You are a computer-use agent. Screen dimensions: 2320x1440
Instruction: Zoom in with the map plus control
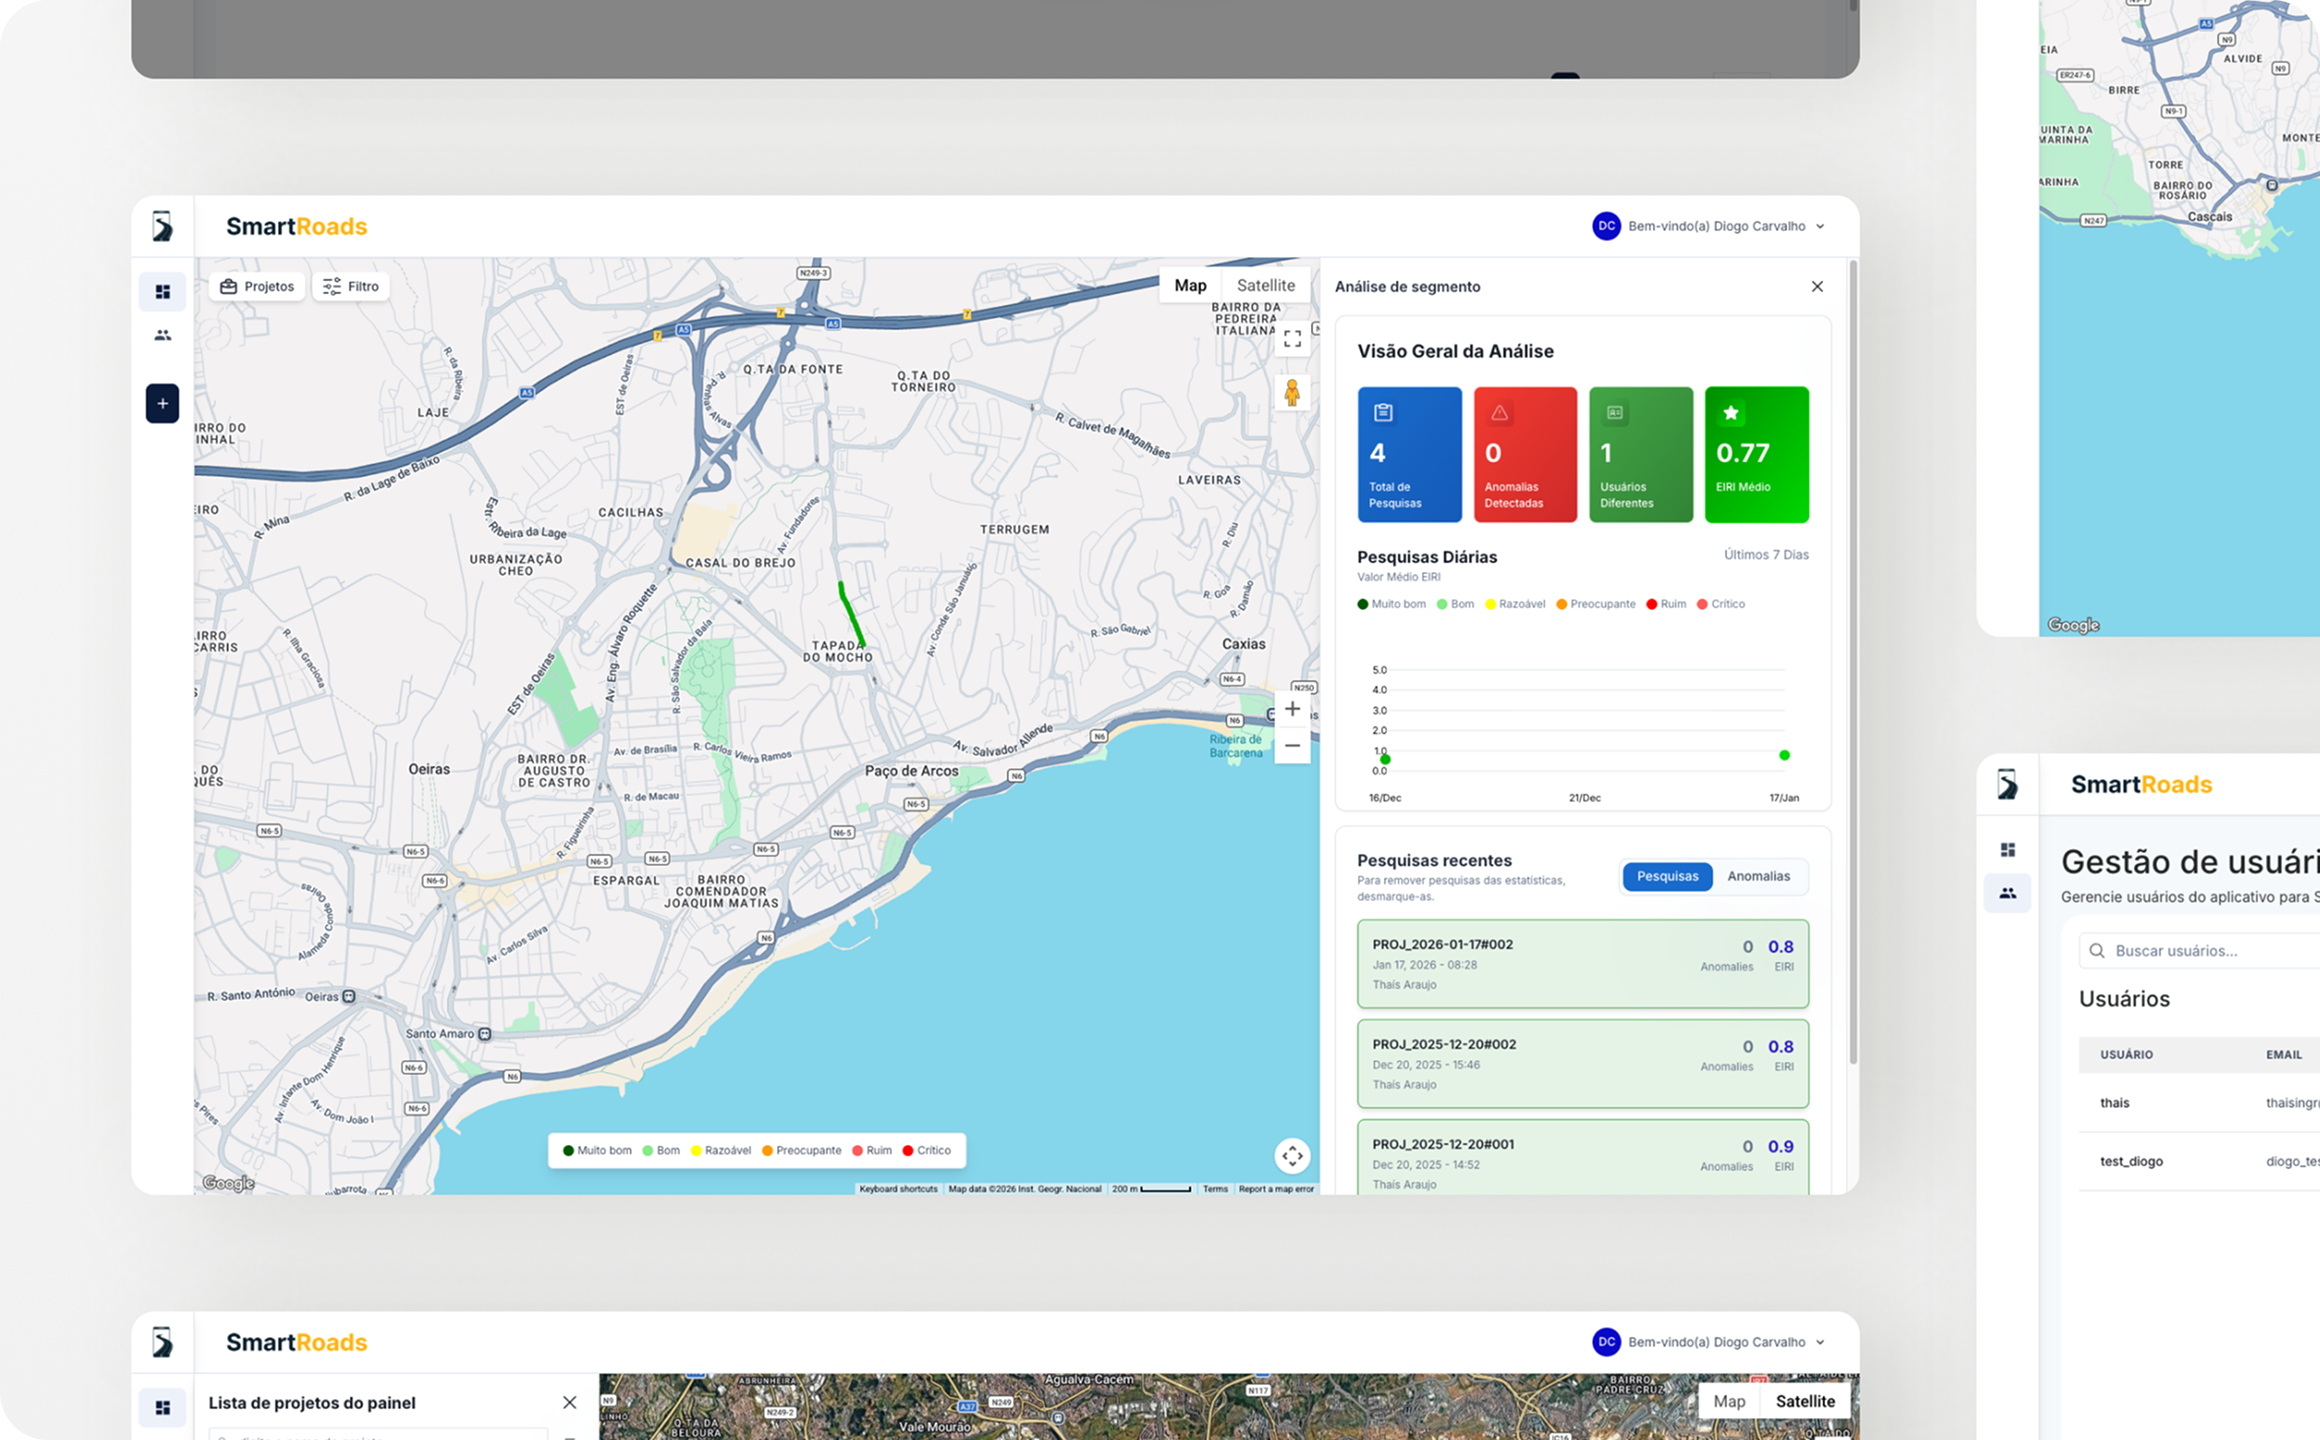tap(1292, 709)
